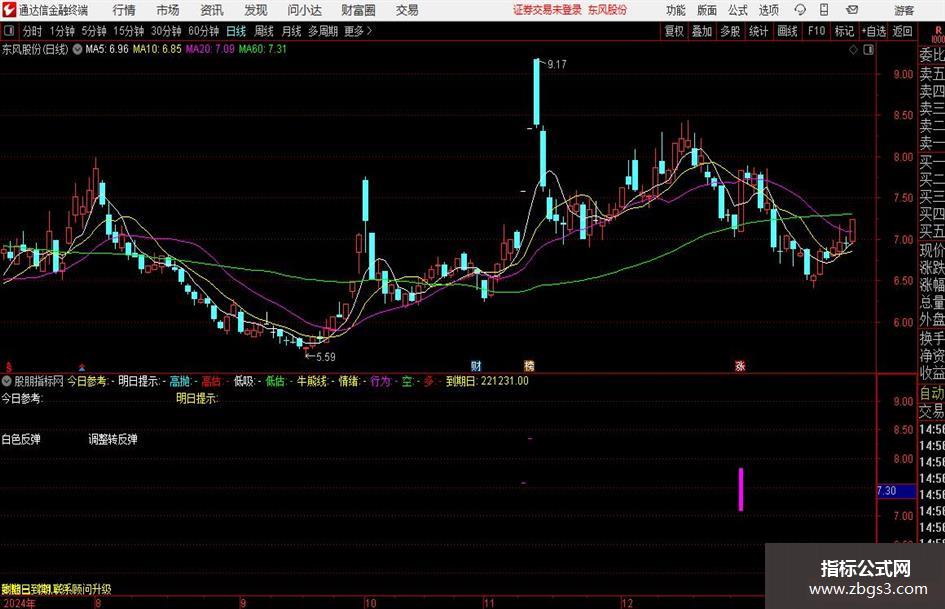The height and width of the screenshot is (609, 945).
Task: Open the 财富圈 menu
Action: pyautogui.click(x=358, y=10)
